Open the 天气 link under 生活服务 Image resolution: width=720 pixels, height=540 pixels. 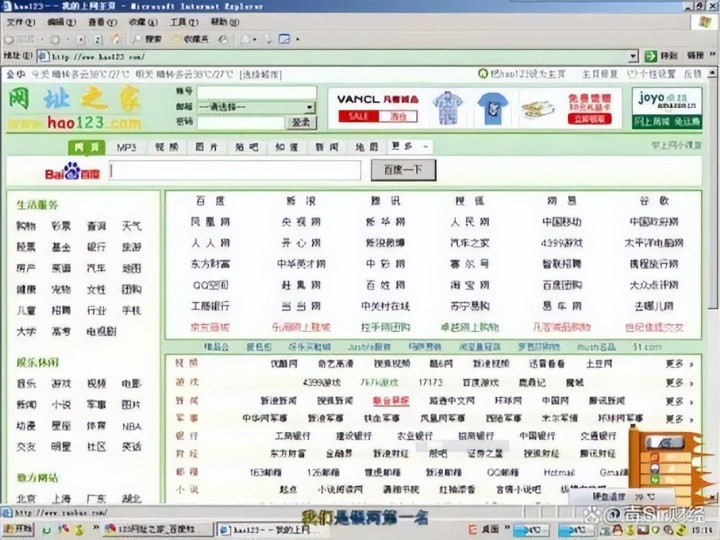(x=131, y=226)
